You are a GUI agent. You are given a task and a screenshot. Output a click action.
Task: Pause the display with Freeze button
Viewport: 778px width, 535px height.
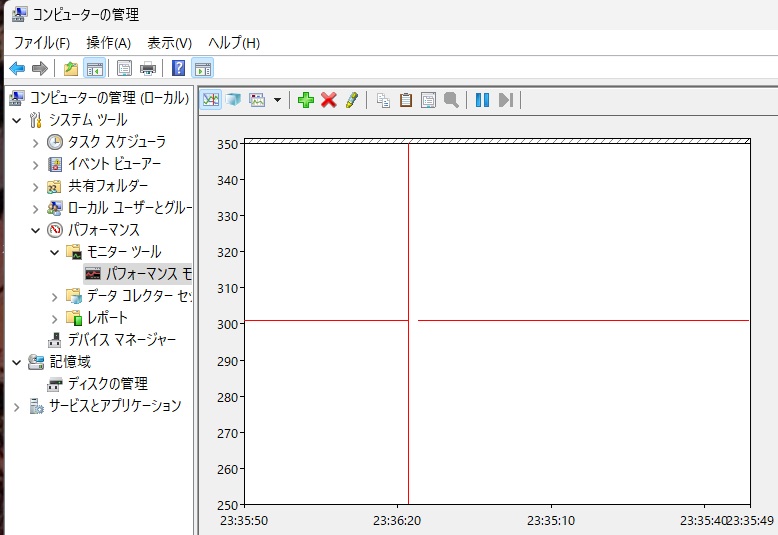(x=482, y=100)
